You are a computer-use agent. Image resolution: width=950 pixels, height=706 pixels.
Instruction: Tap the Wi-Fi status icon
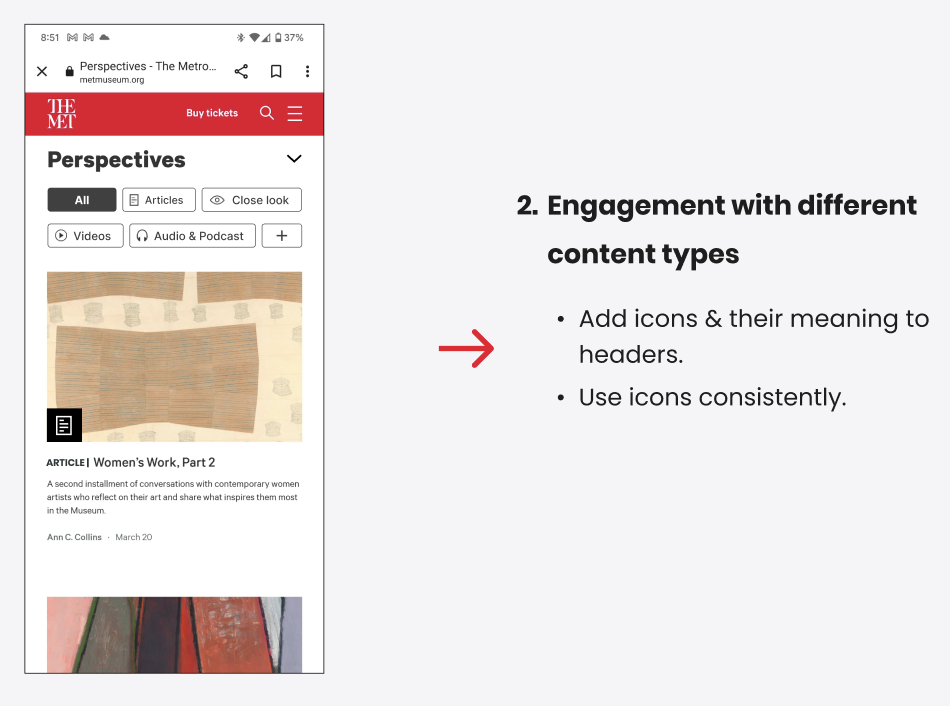point(254,38)
